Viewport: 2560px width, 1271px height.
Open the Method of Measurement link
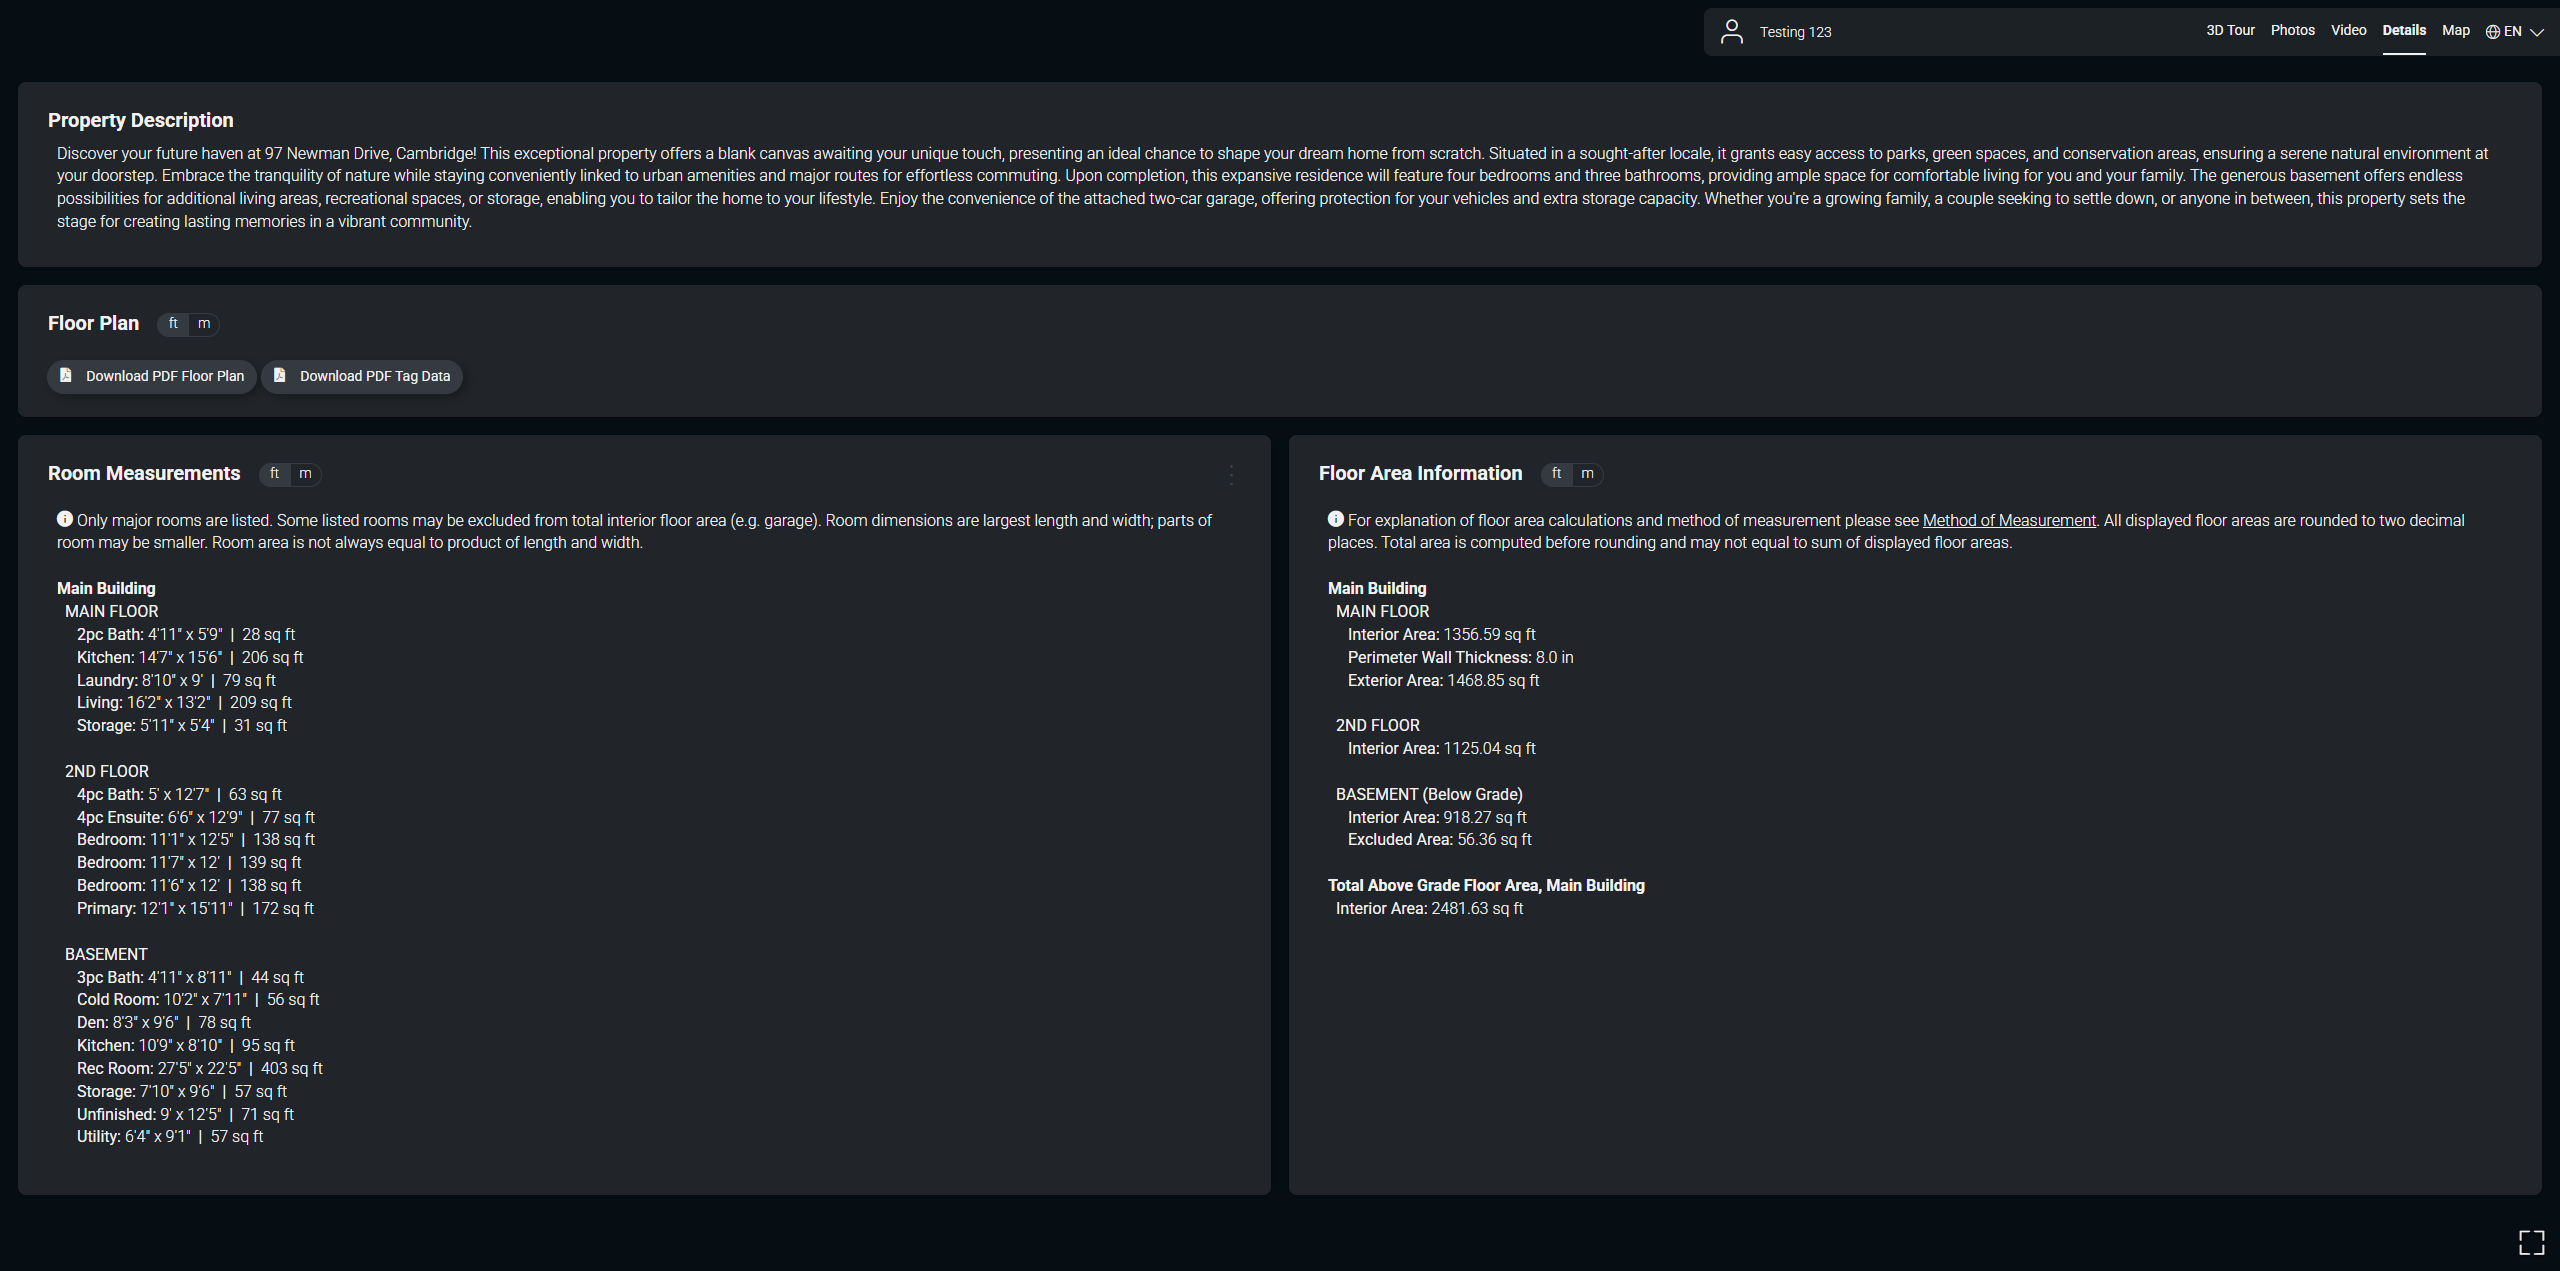(x=2008, y=520)
